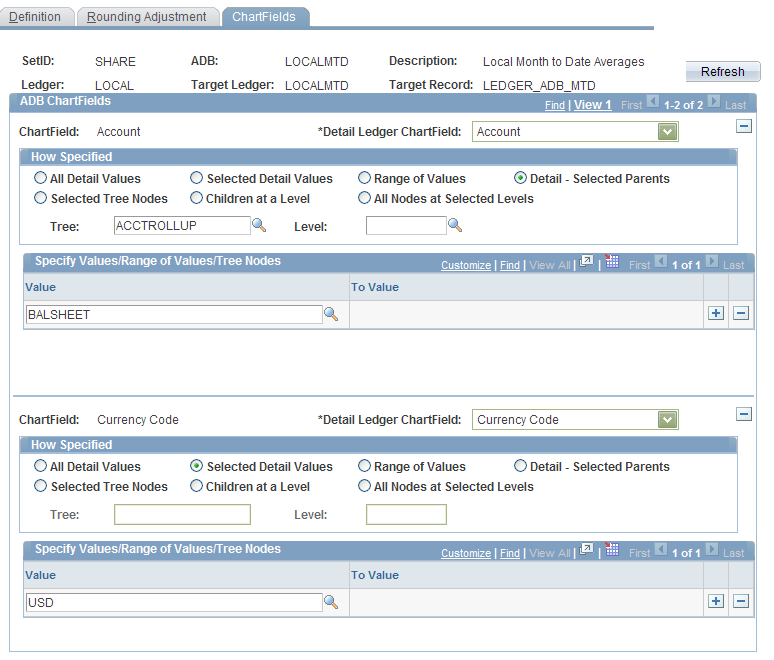Show next row in Currency values grid
Screen dimensions: 774x660
(x=712, y=549)
